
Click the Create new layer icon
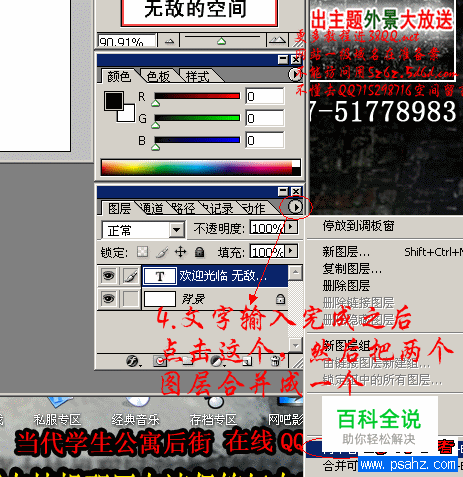pos(247,361)
